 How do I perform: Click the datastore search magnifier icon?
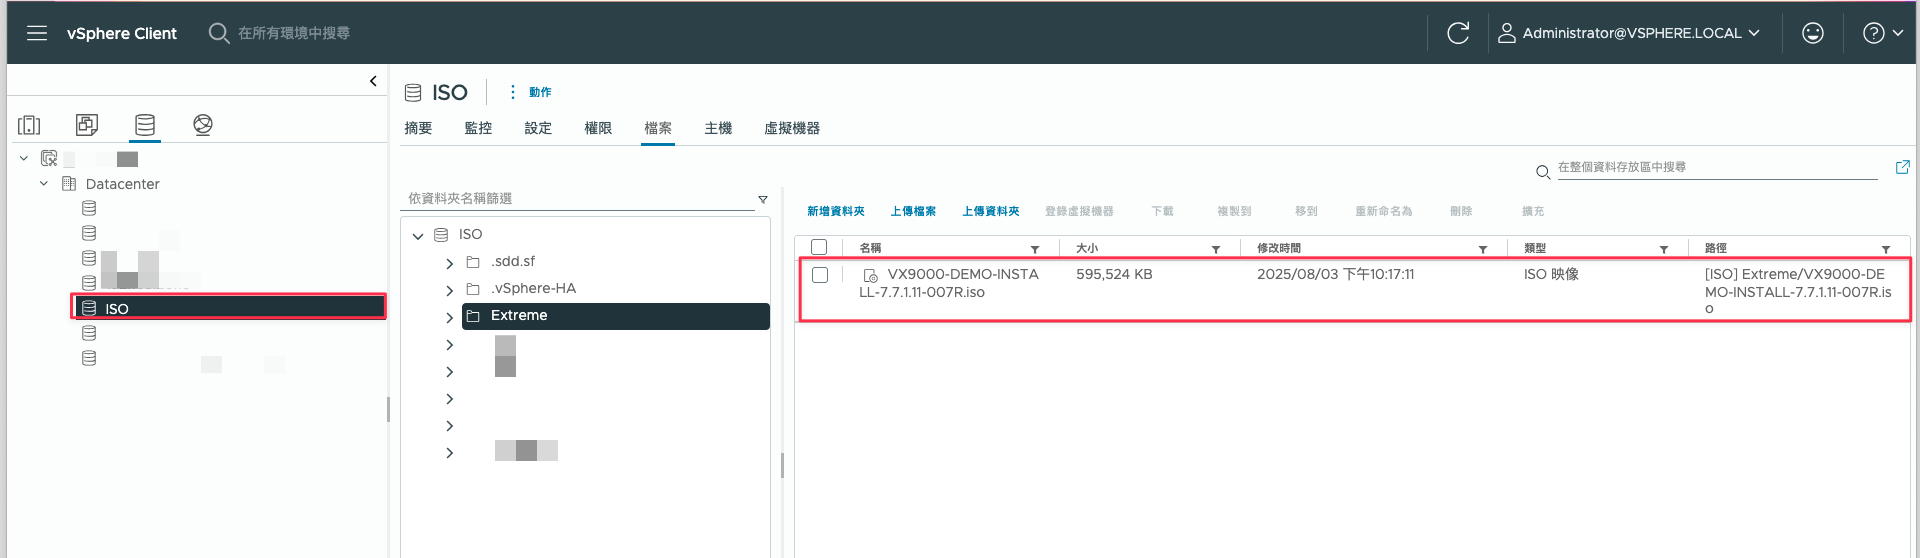pos(1543,172)
